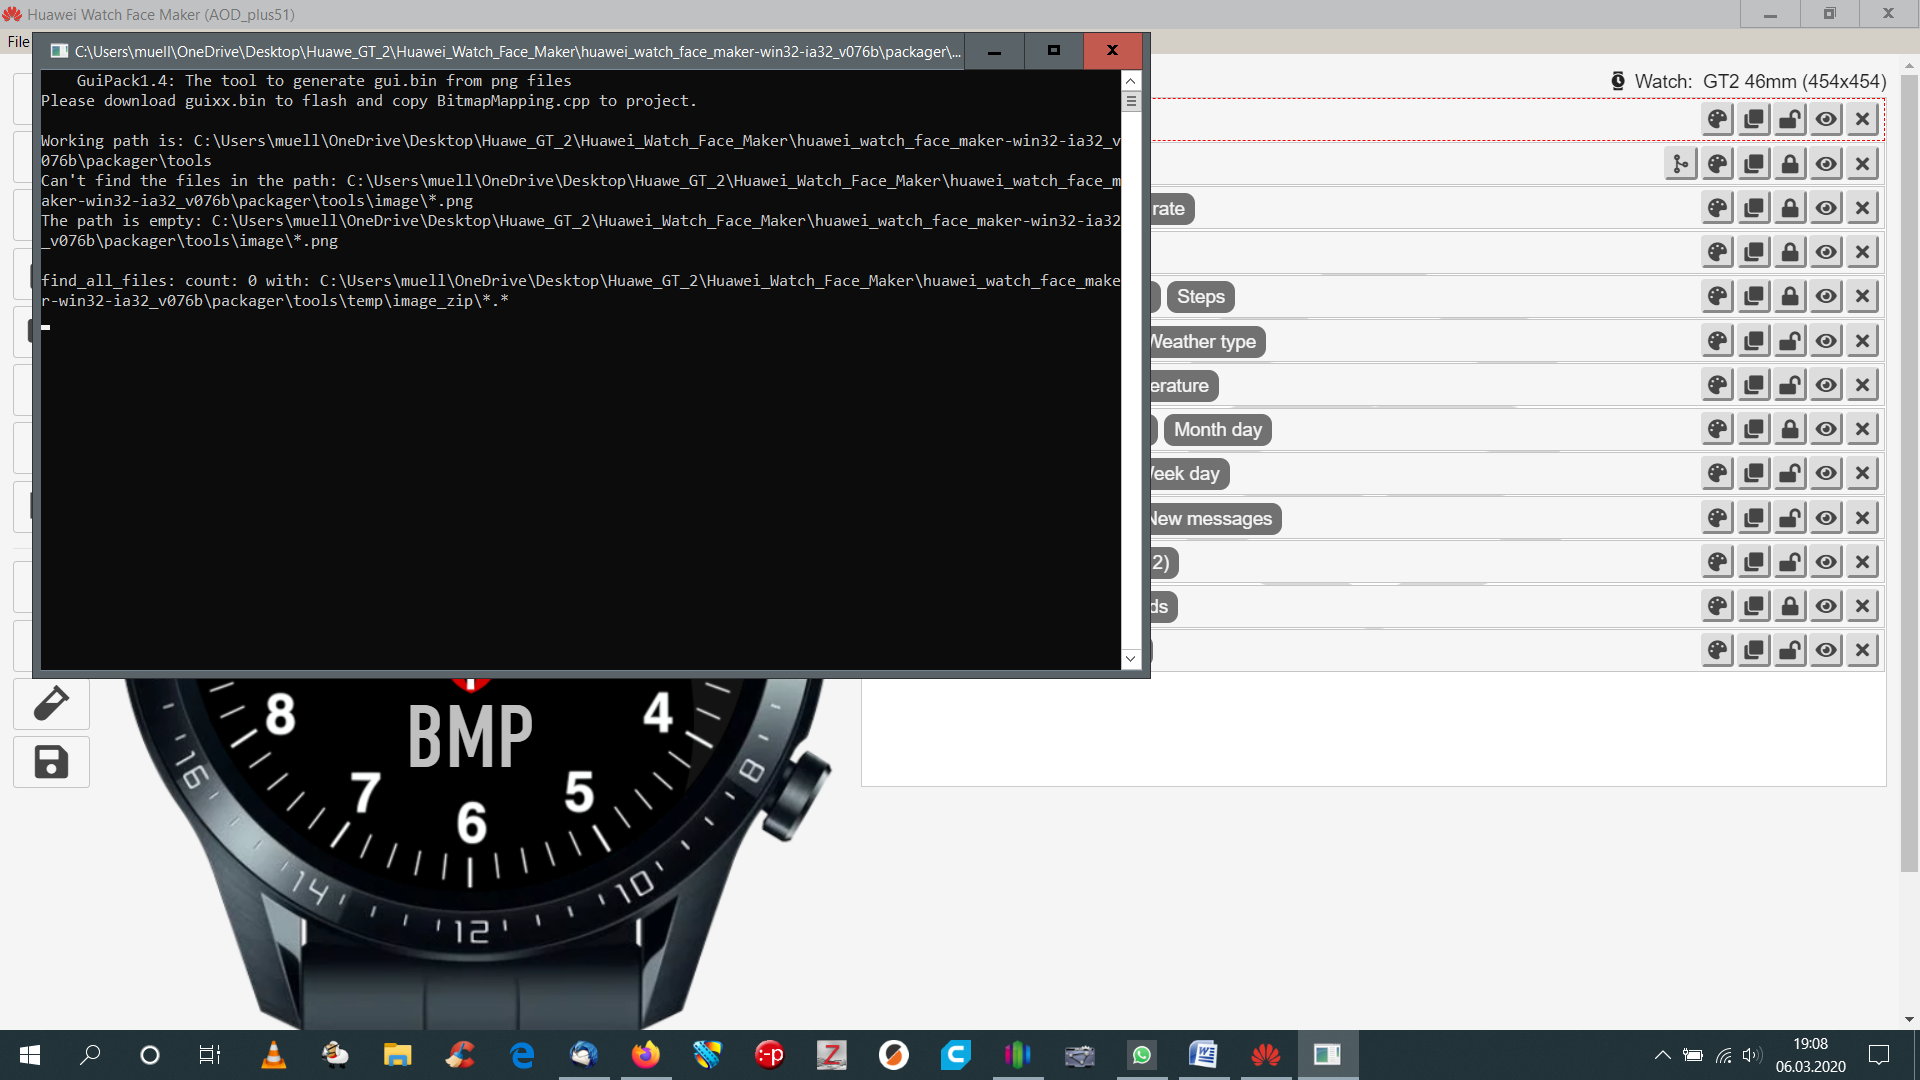Screen dimensions: 1920x1080
Task: Open color palette for Weather type row
Action: [1718, 341]
